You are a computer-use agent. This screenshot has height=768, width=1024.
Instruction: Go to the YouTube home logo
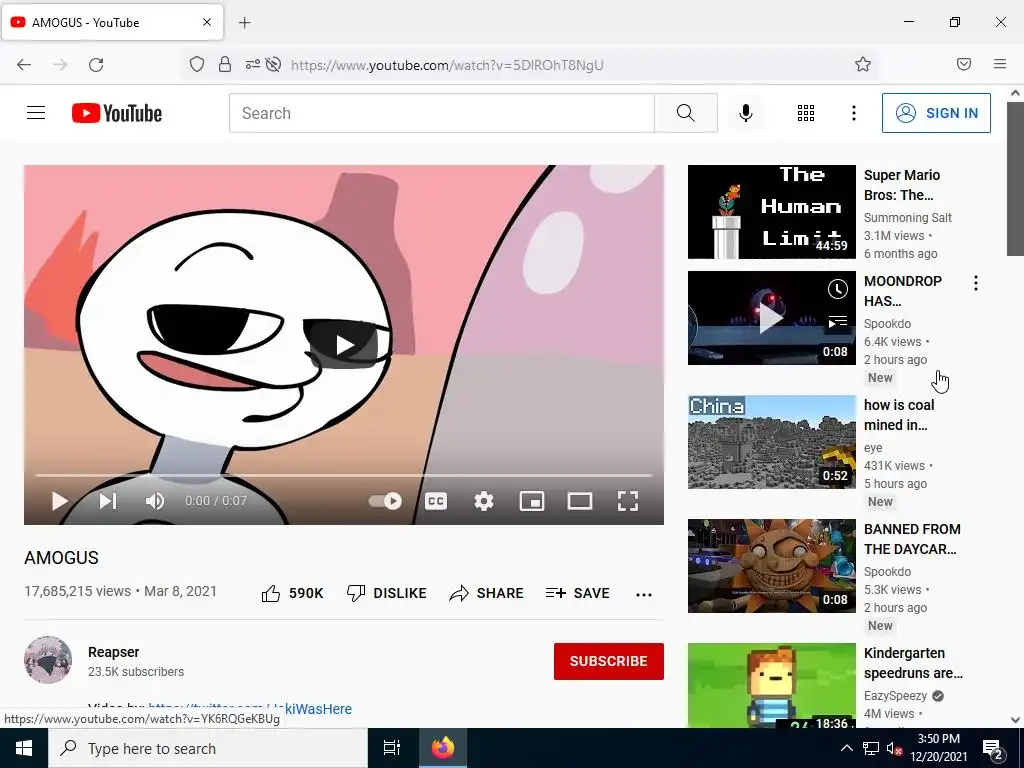[117, 113]
